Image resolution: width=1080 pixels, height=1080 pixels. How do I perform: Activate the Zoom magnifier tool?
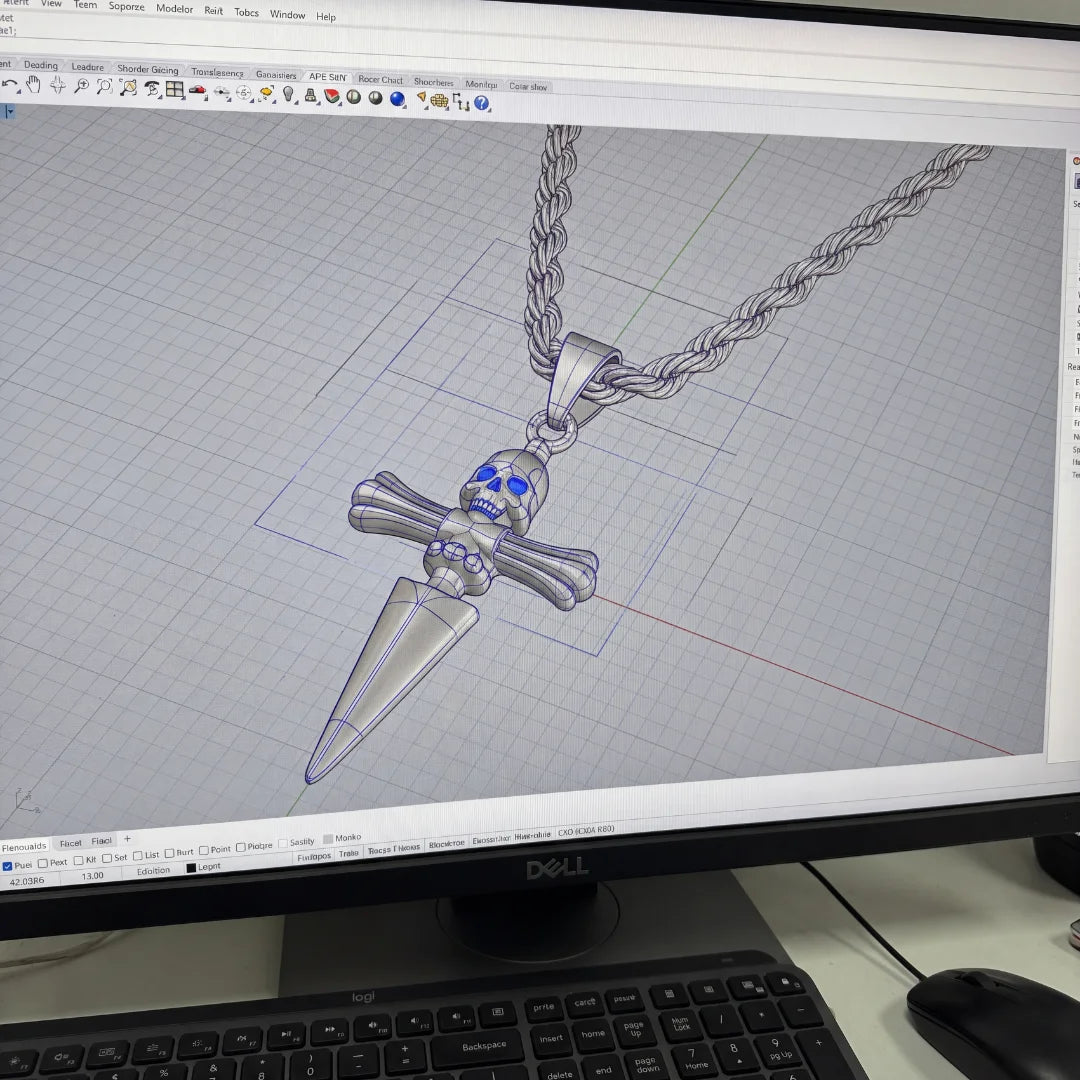point(81,86)
